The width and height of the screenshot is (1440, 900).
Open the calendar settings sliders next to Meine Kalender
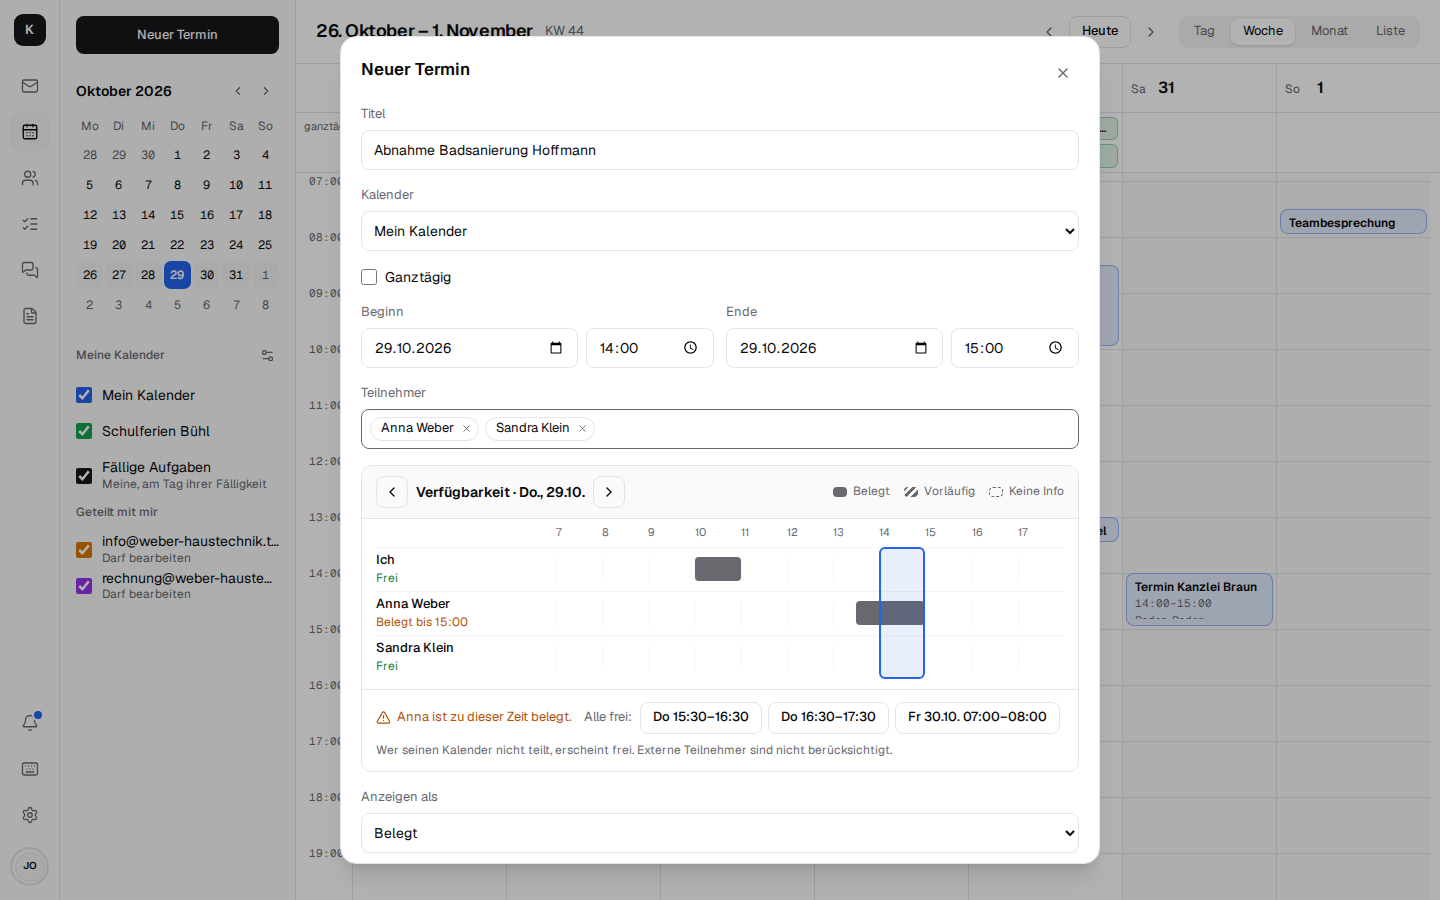pyautogui.click(x=267, y=355)
